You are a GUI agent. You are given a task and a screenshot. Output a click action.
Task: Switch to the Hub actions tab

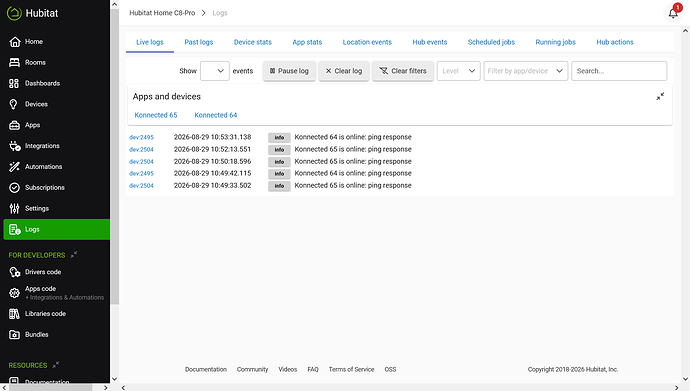[x=615, y=42]
